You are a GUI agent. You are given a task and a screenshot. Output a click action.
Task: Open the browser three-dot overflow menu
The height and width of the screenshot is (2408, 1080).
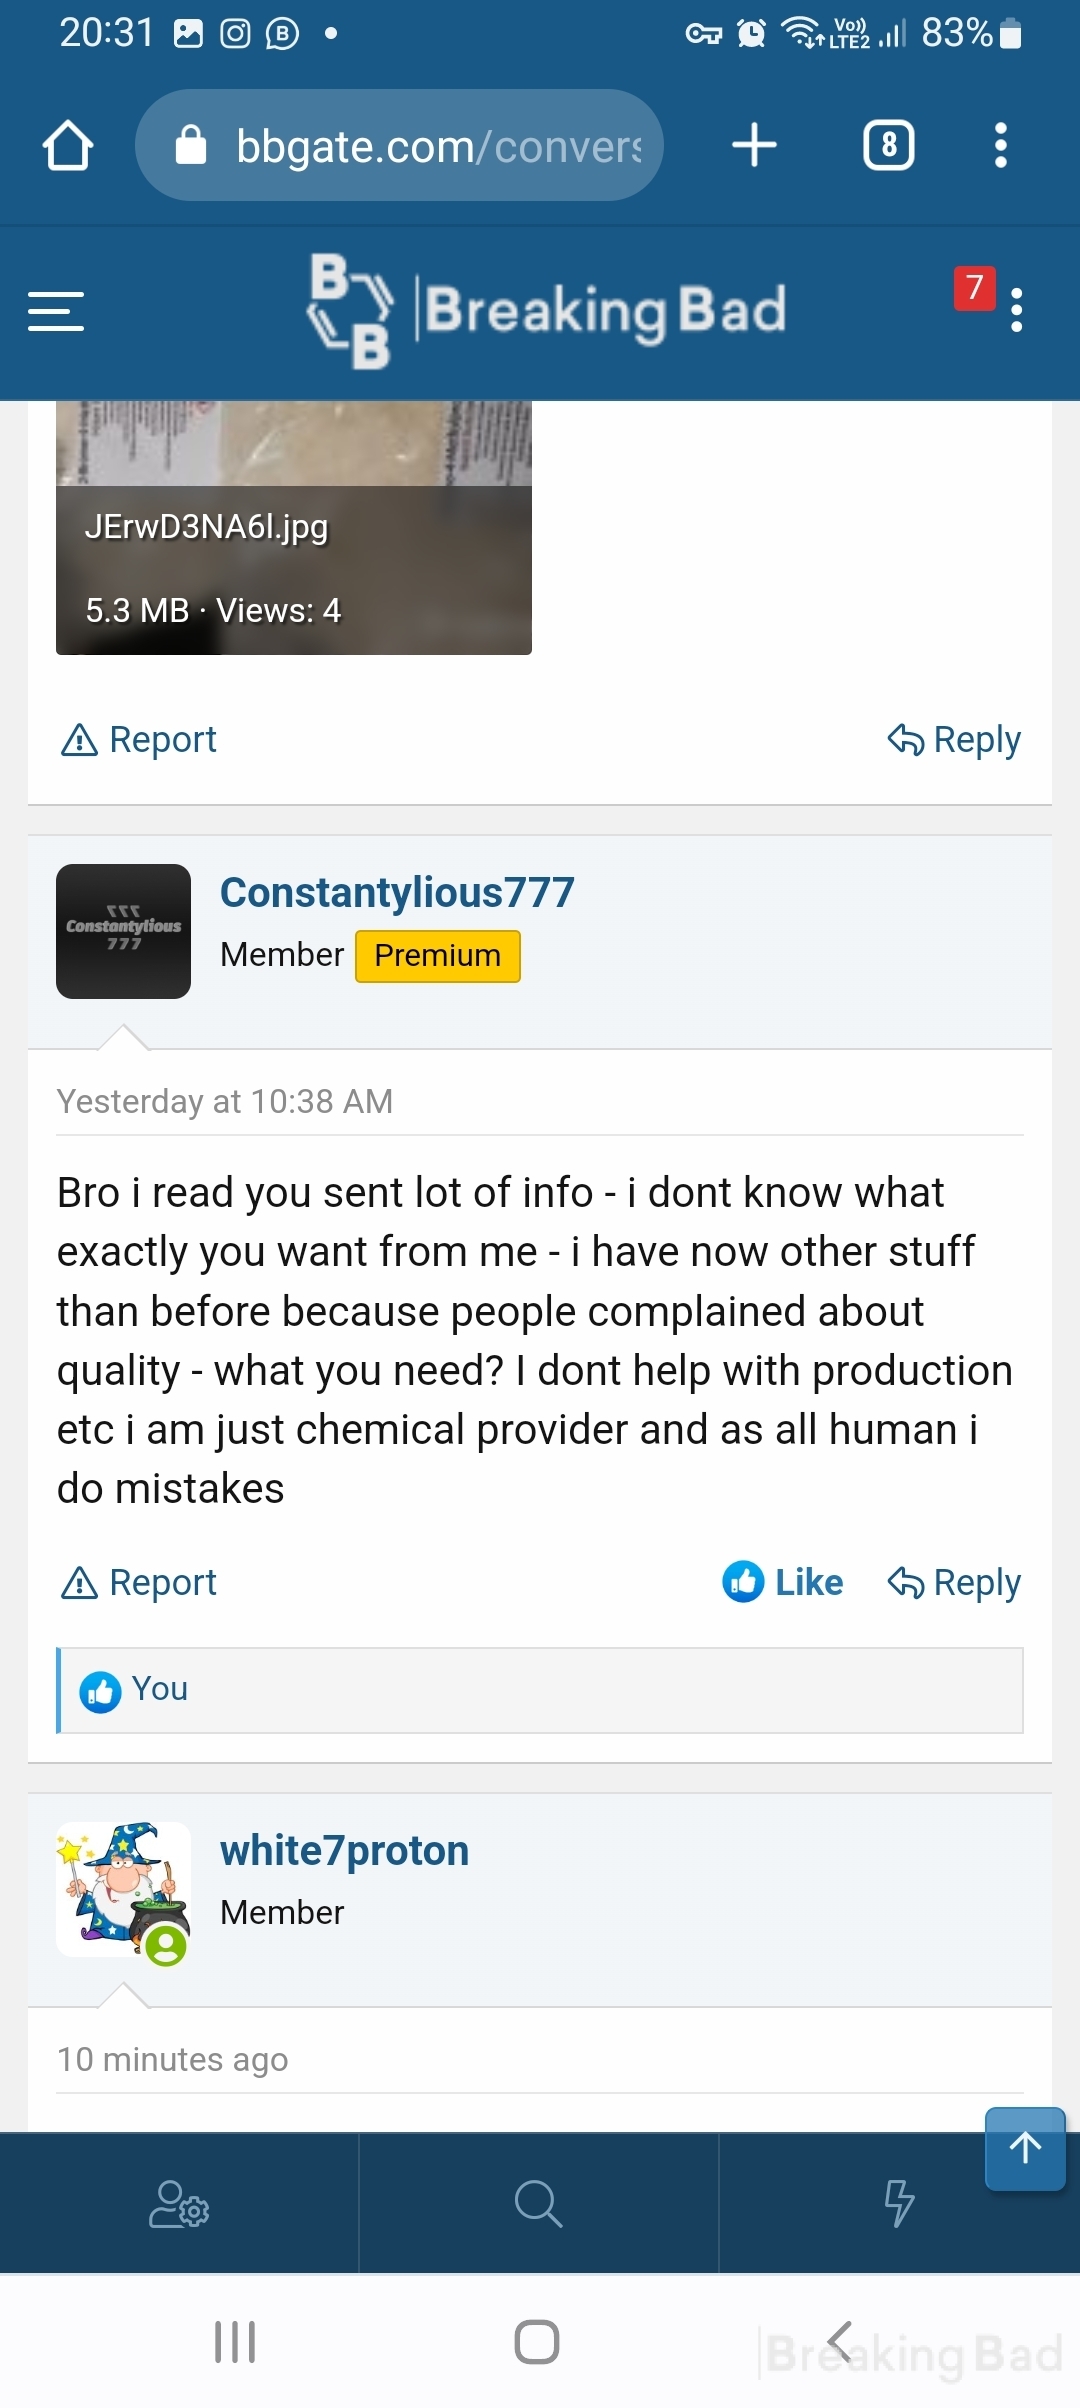pos(1000,146)
